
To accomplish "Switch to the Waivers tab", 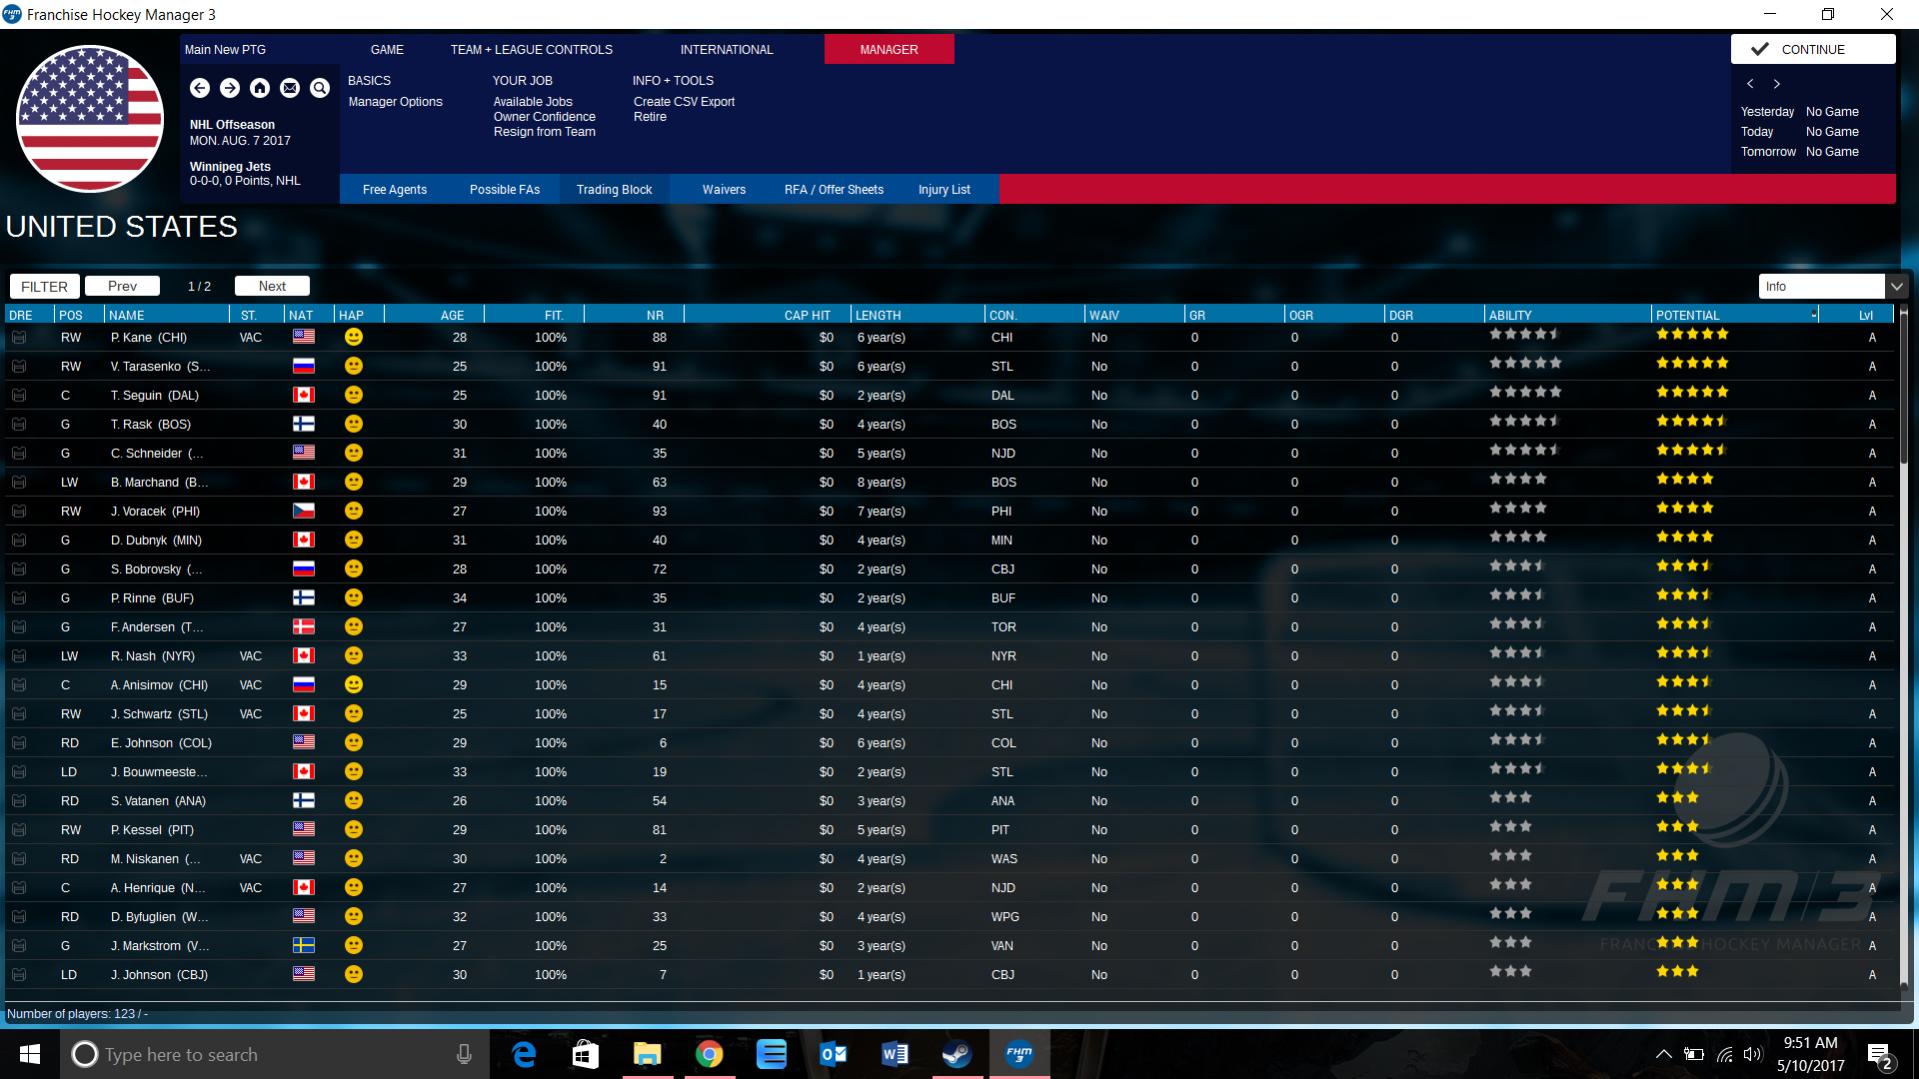I will [x=724, y=189].
